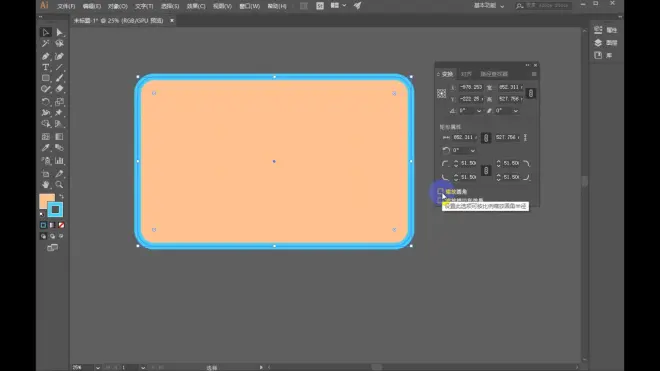Open the 窗口(W) menu
660x371 pixels.
249,6
